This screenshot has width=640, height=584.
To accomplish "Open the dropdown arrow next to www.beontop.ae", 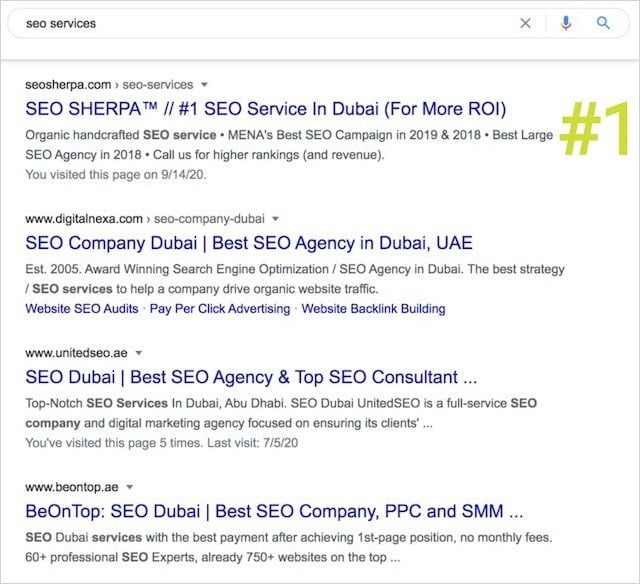I will (x=130, y=487).
